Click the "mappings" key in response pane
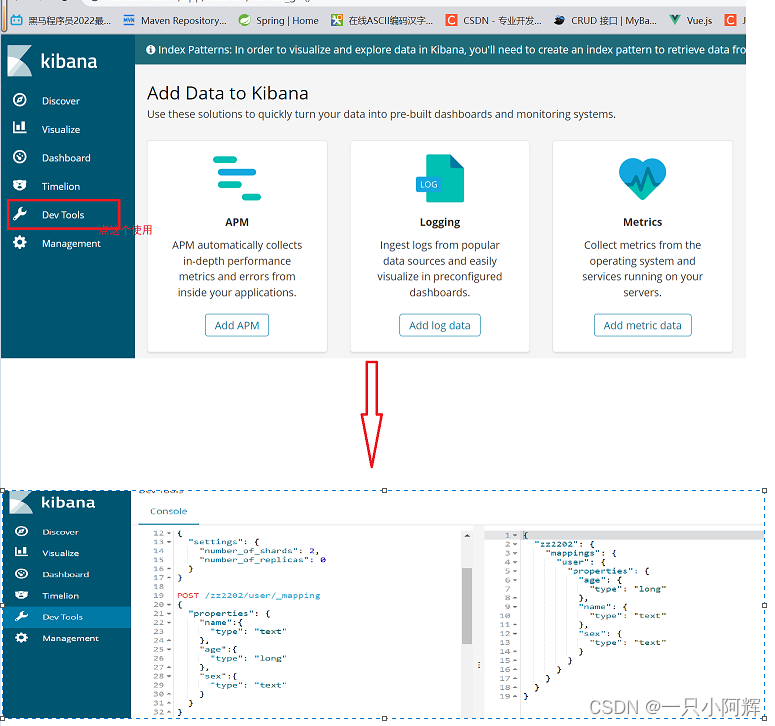The width and height of the screenshot is (775, 726). [572, 553]
